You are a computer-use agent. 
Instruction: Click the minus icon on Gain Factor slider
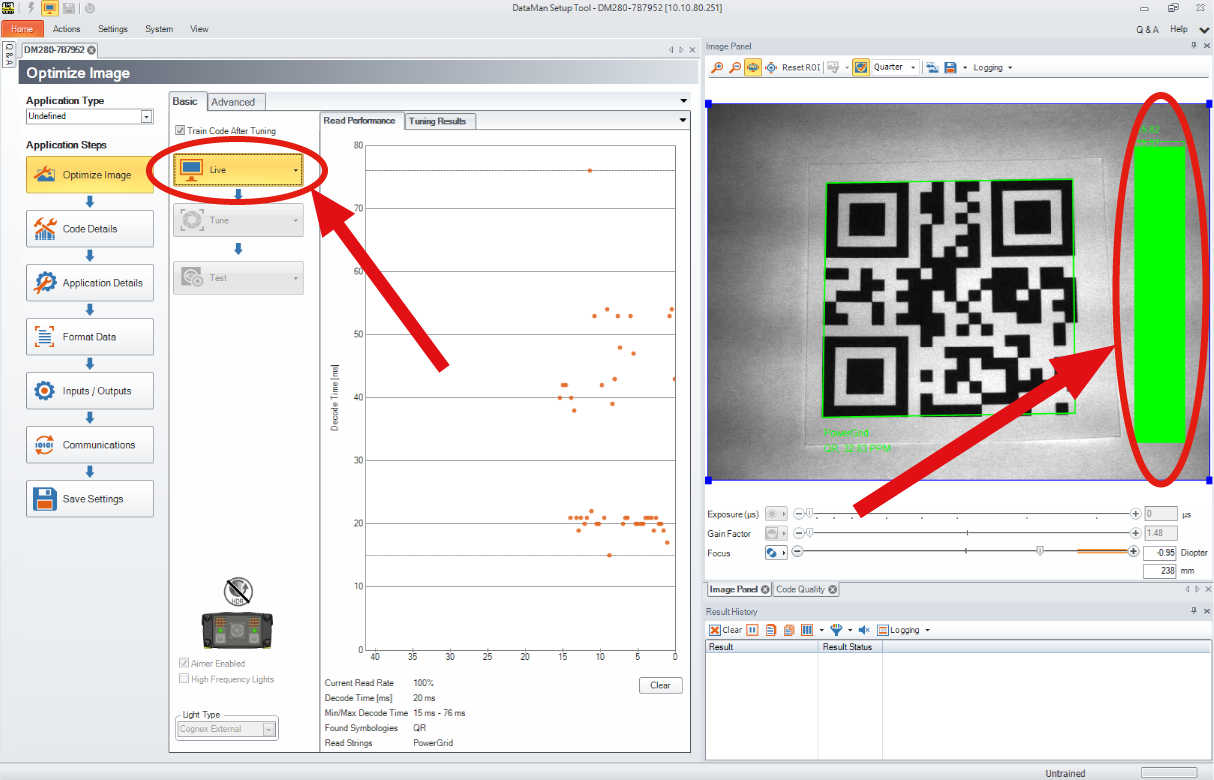point(798,533)
